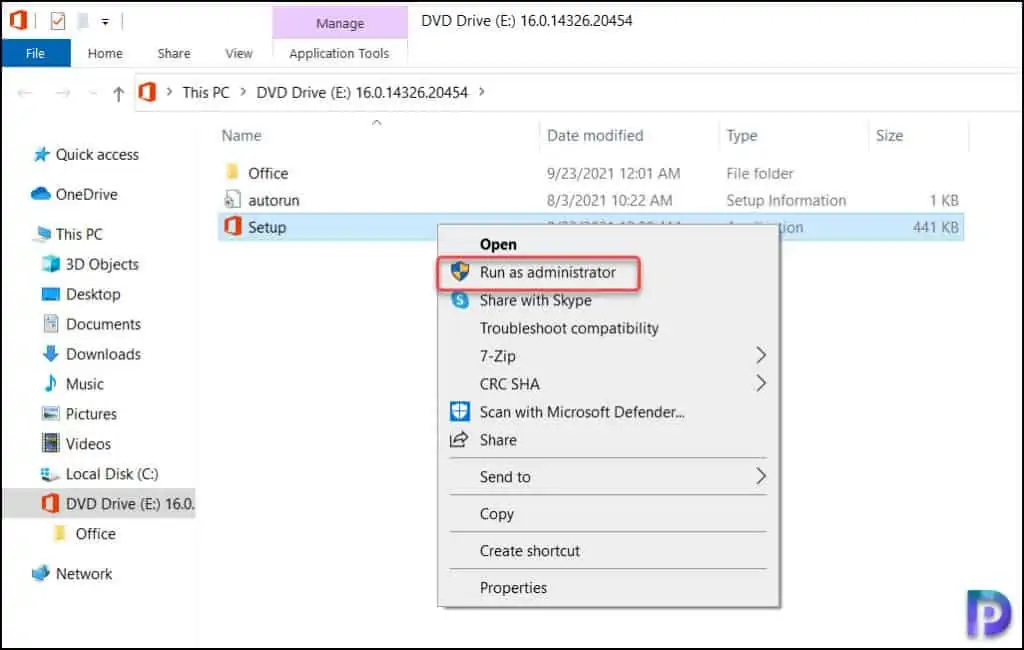Click DVD Drive (E:) breadcrumb in address bar
1024x650 pixels.
point(362,92)
